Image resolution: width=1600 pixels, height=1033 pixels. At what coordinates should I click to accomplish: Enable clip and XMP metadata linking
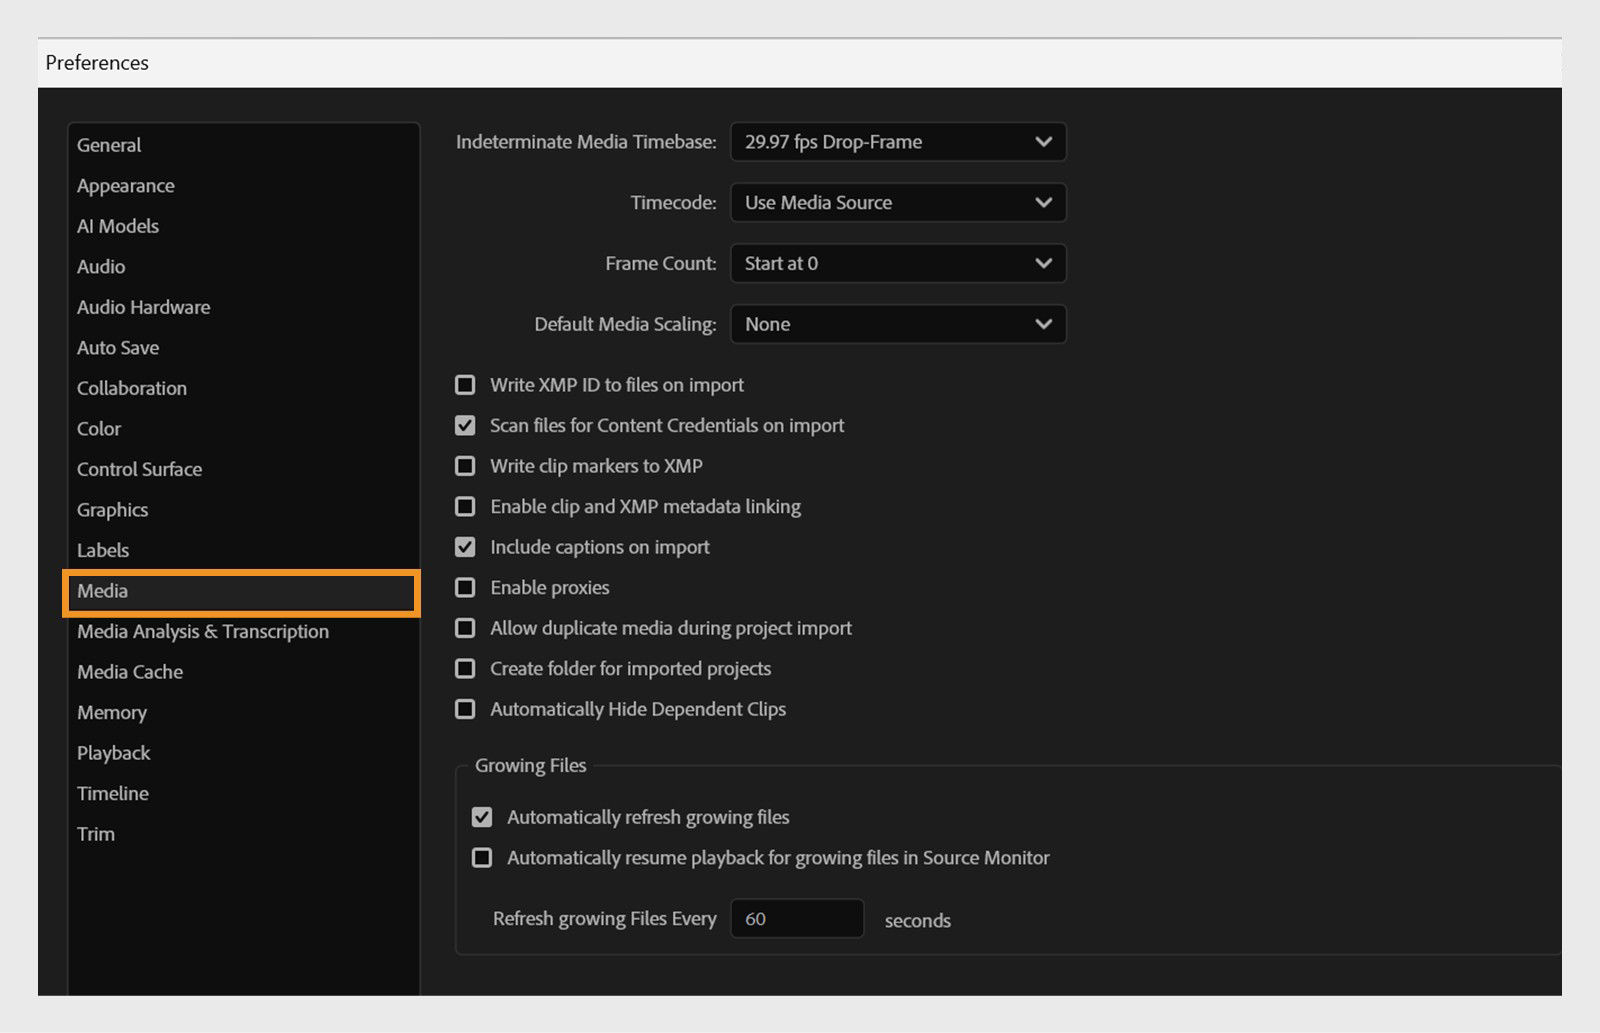click(465, 506)
